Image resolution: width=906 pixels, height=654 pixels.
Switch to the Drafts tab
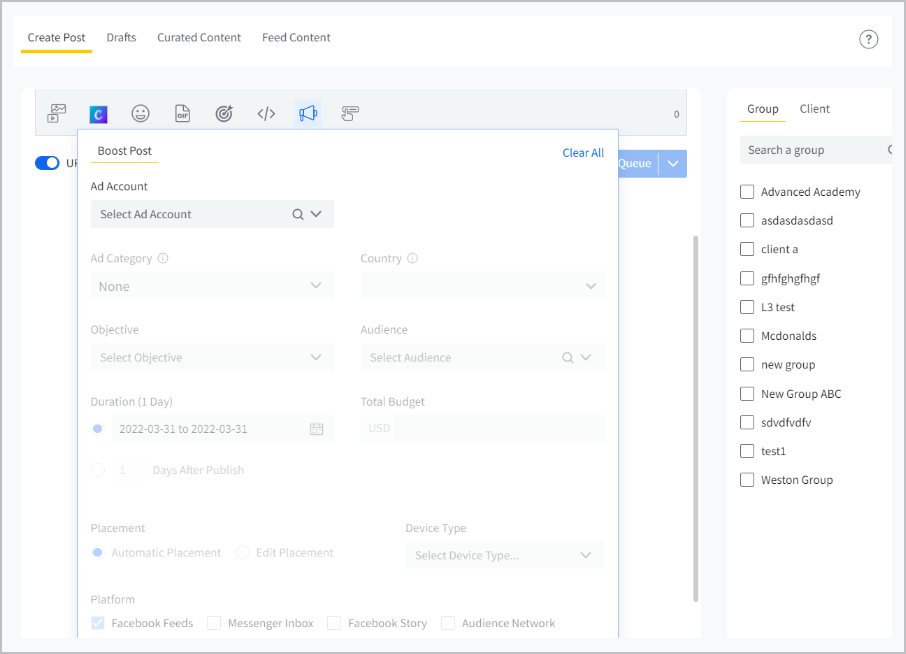tap(121, 38)
